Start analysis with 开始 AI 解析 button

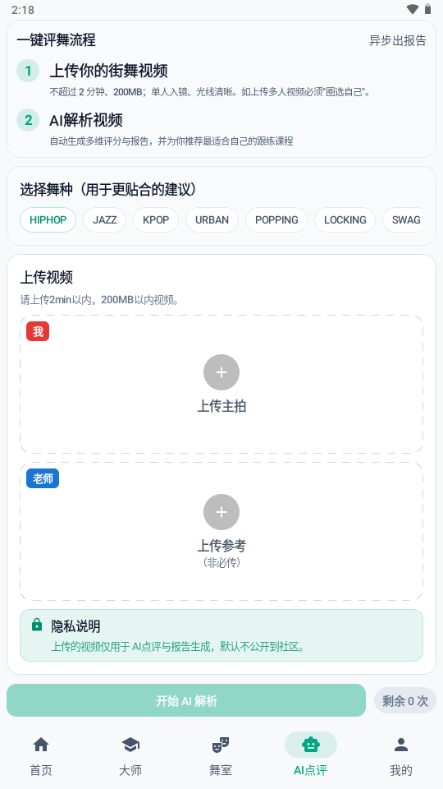[x=186, y=700]
